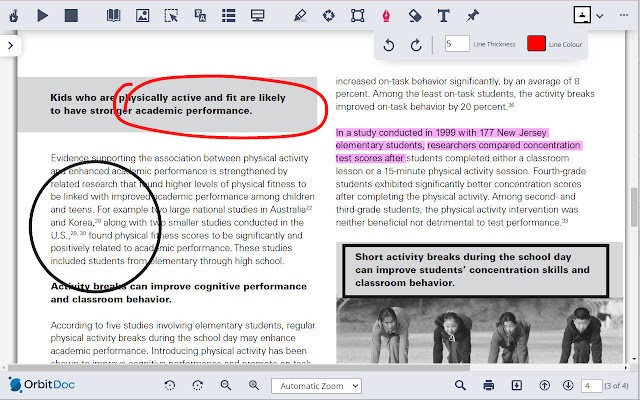Open the picture dictionary image tool
640x400 pixels.
click(143, 16)
